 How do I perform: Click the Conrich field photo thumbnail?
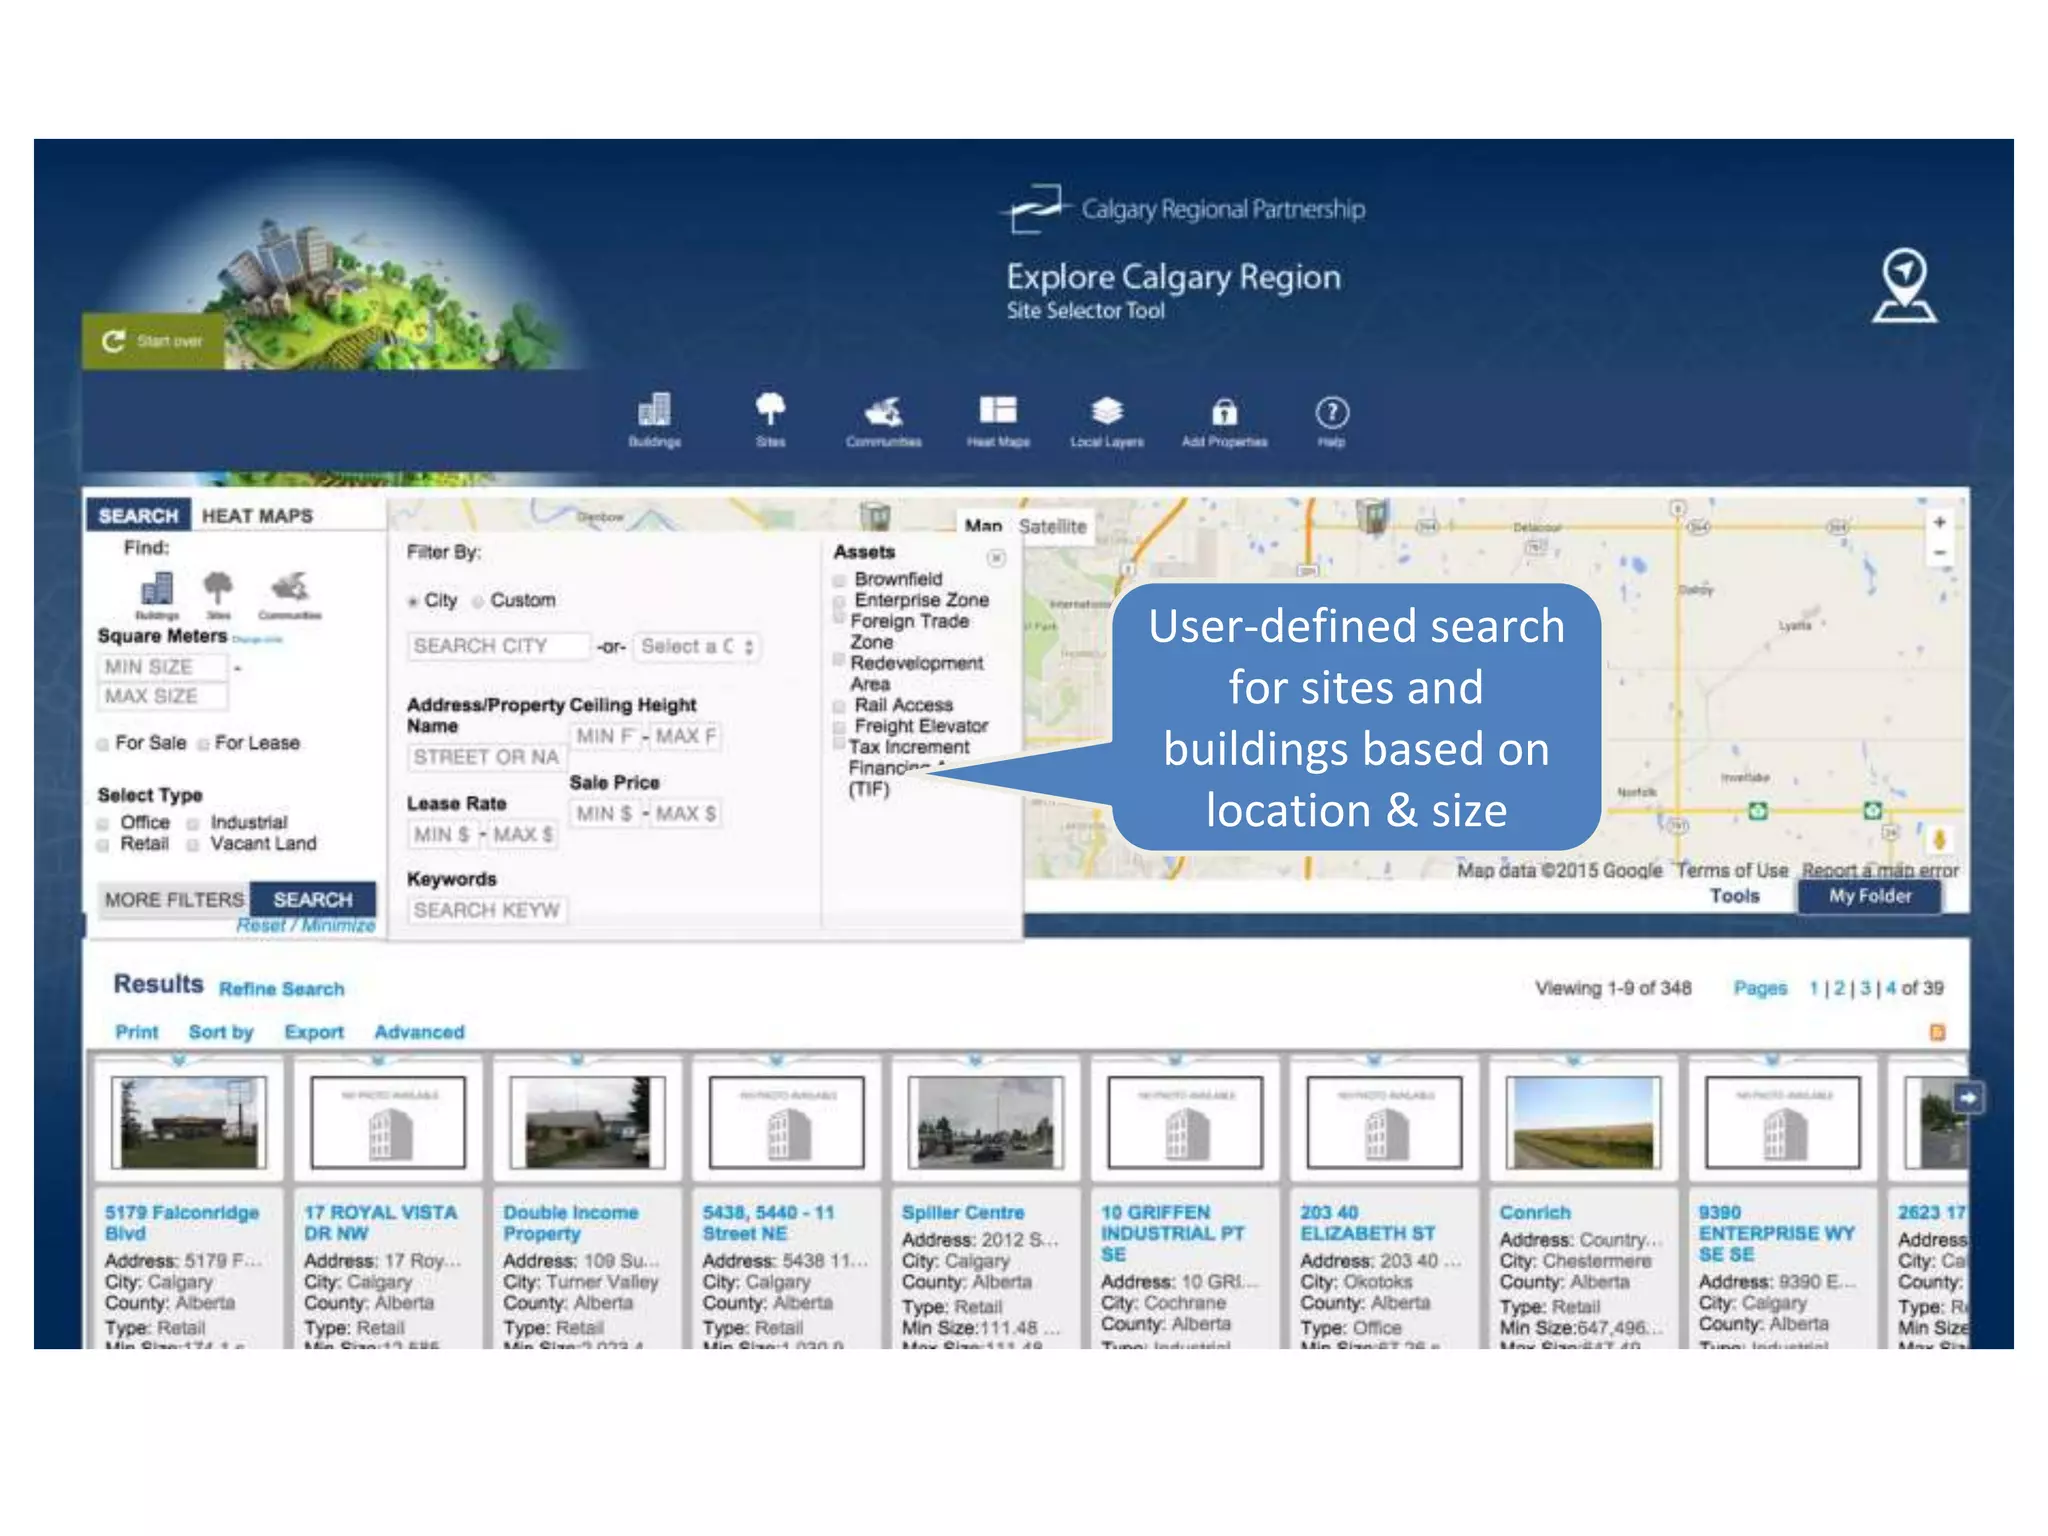tap(1583, 1122)
